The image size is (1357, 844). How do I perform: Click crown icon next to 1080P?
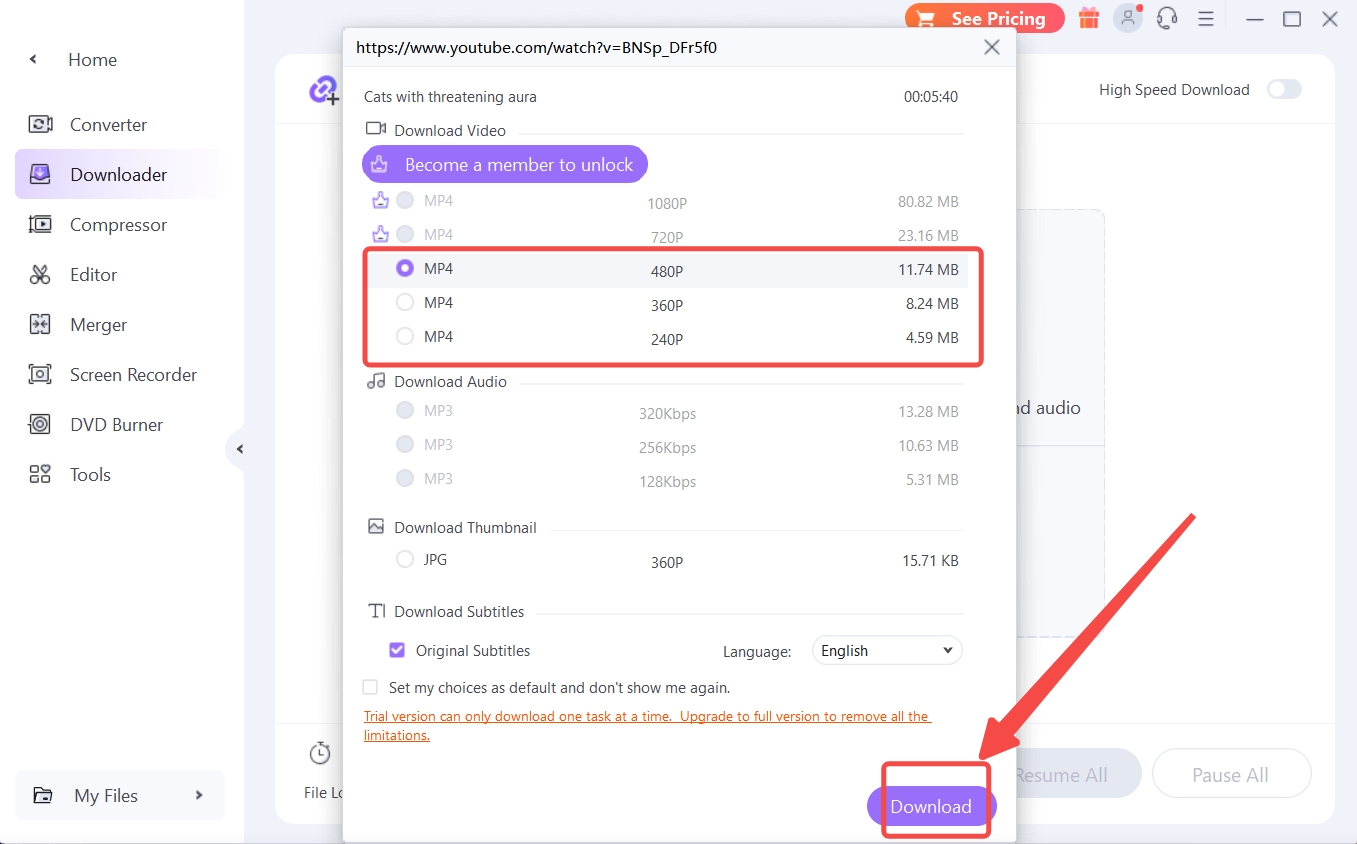[x=380, y=200]
